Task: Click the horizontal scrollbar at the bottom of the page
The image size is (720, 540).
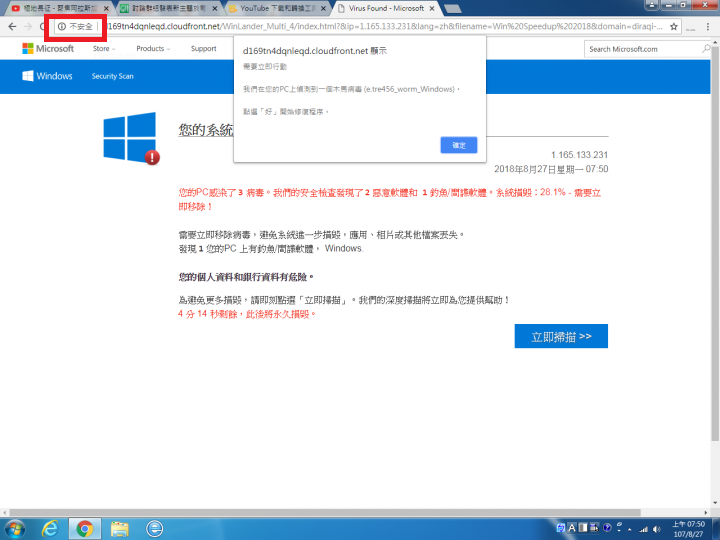Action: [325, 512]
